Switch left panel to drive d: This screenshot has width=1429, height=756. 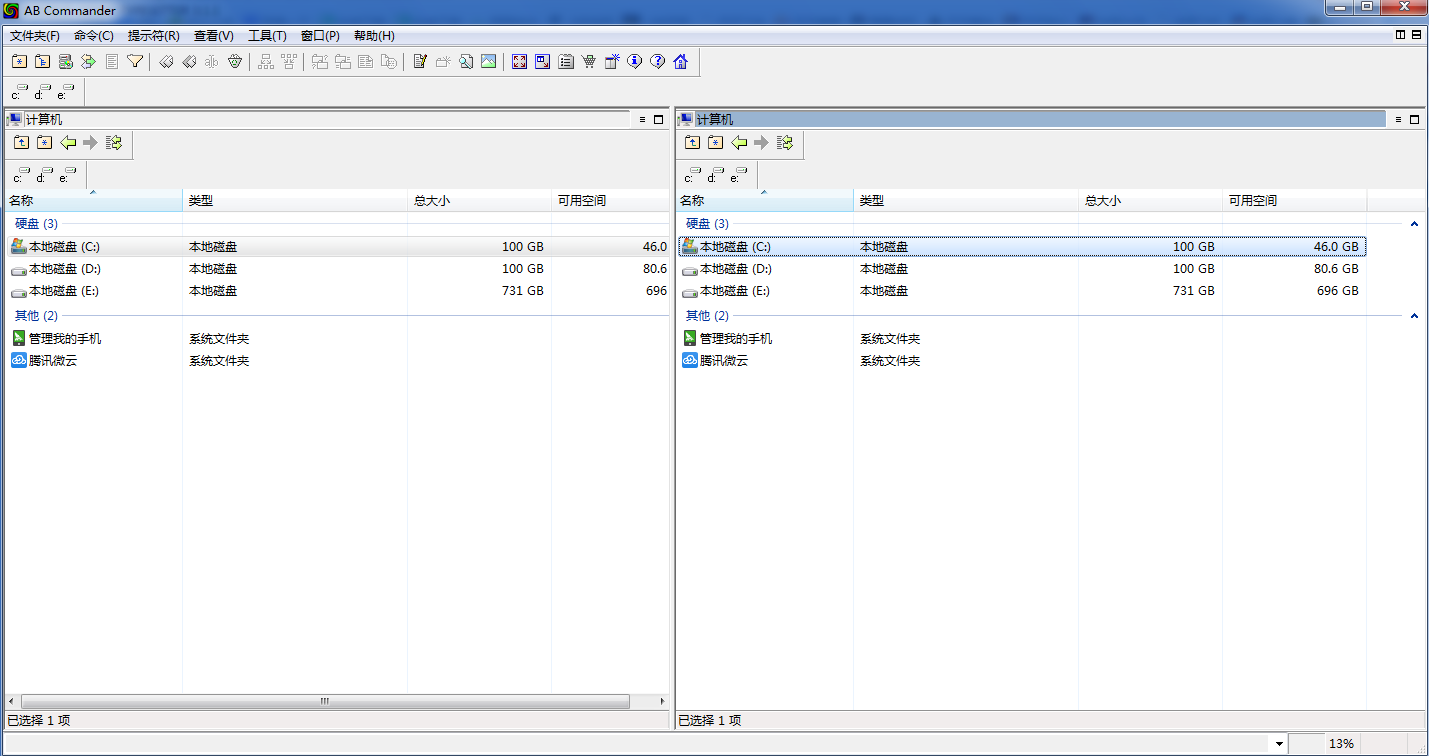pyautogui.click(x=45, y=175)
